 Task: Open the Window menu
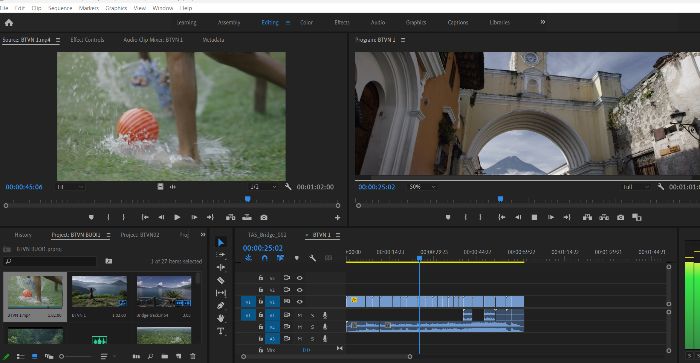pos(163,8)
